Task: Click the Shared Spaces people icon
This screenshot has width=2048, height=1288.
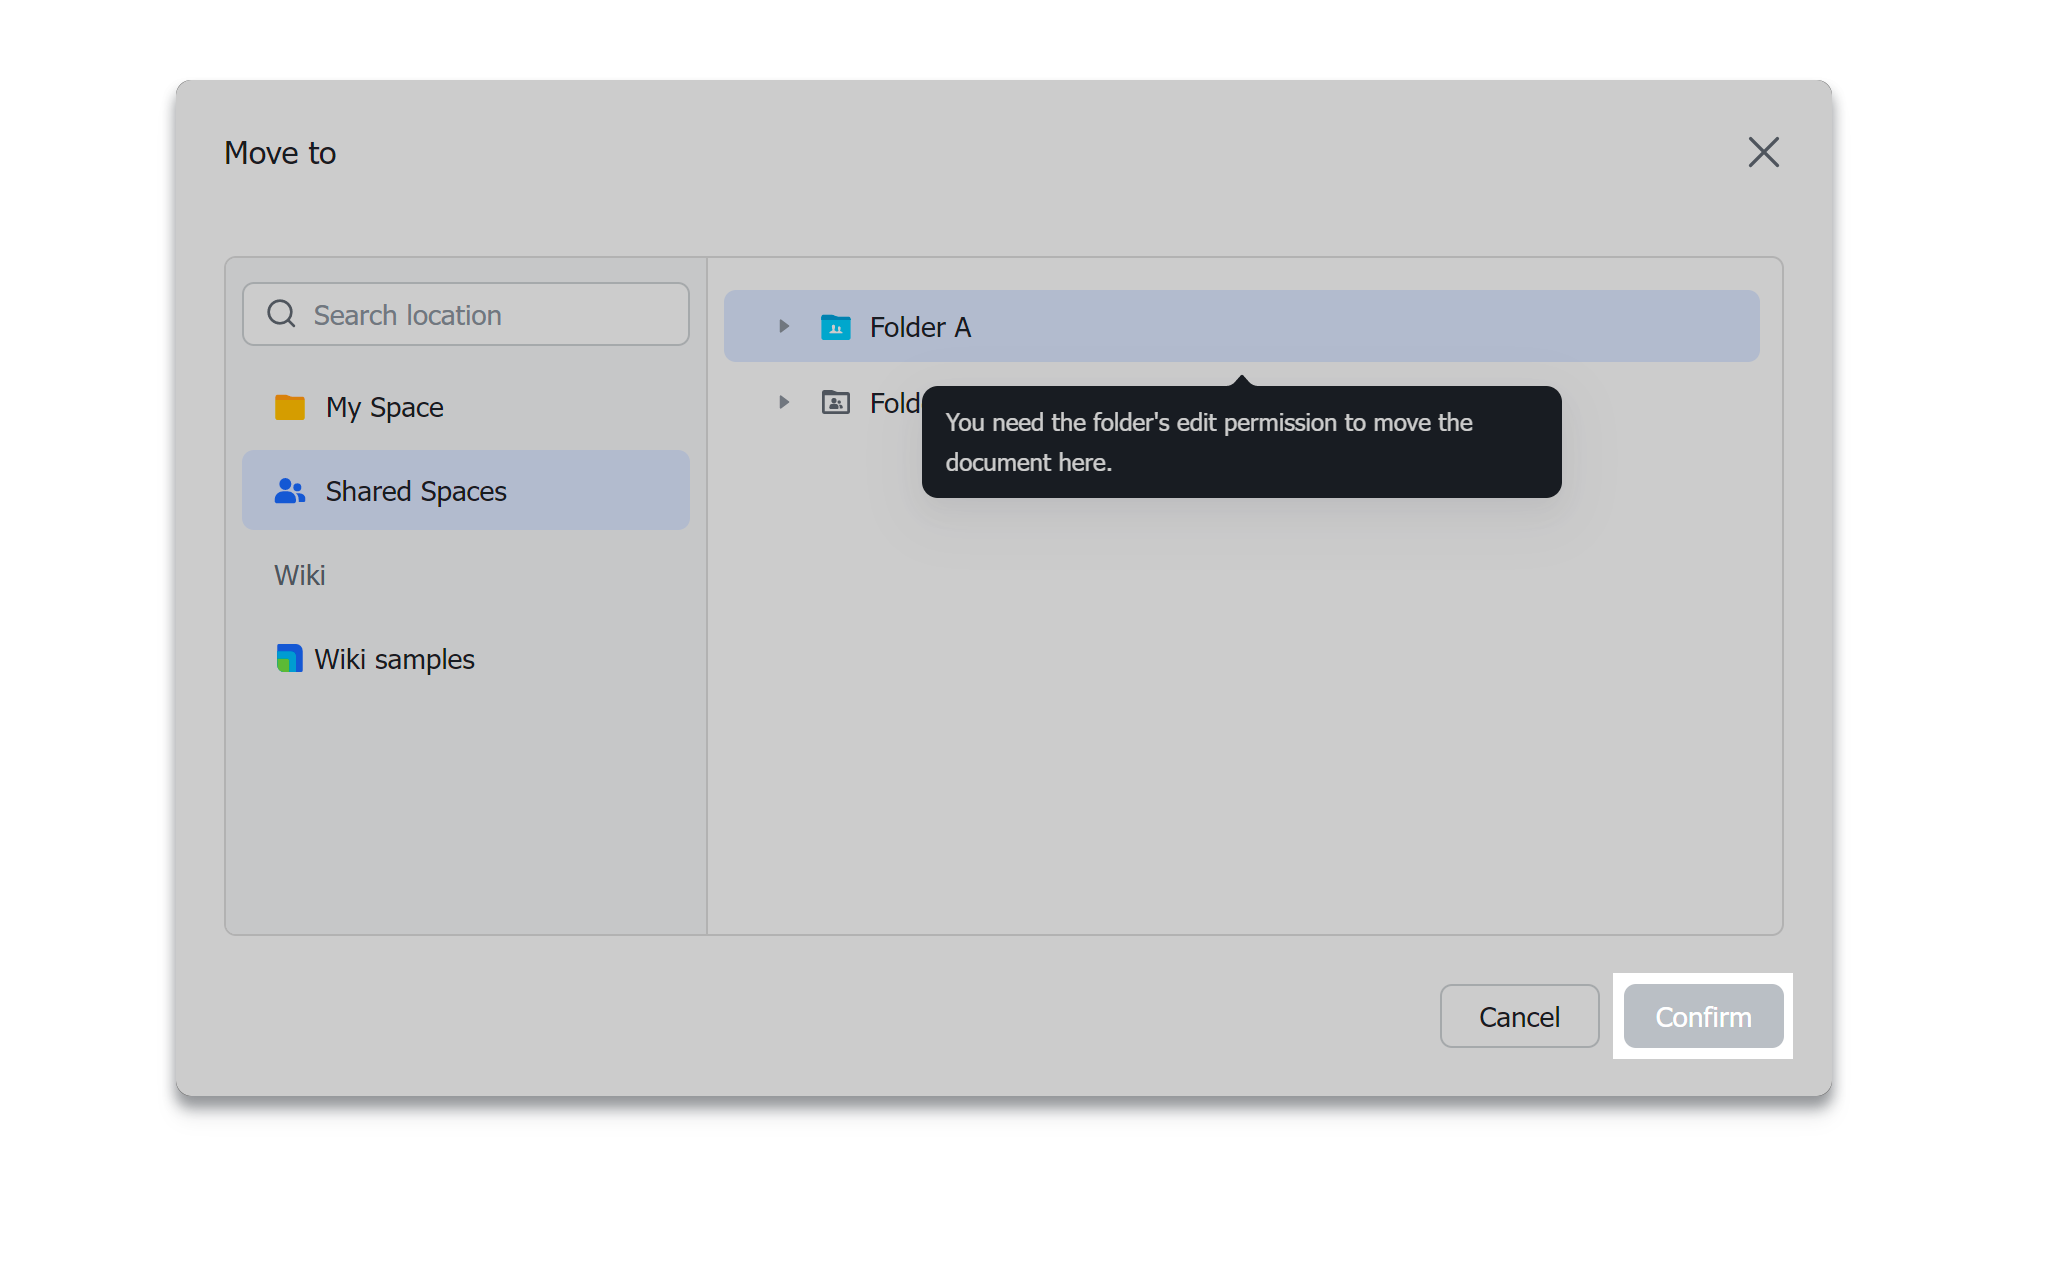Action: pyautogui.click(x=290, y=491)
